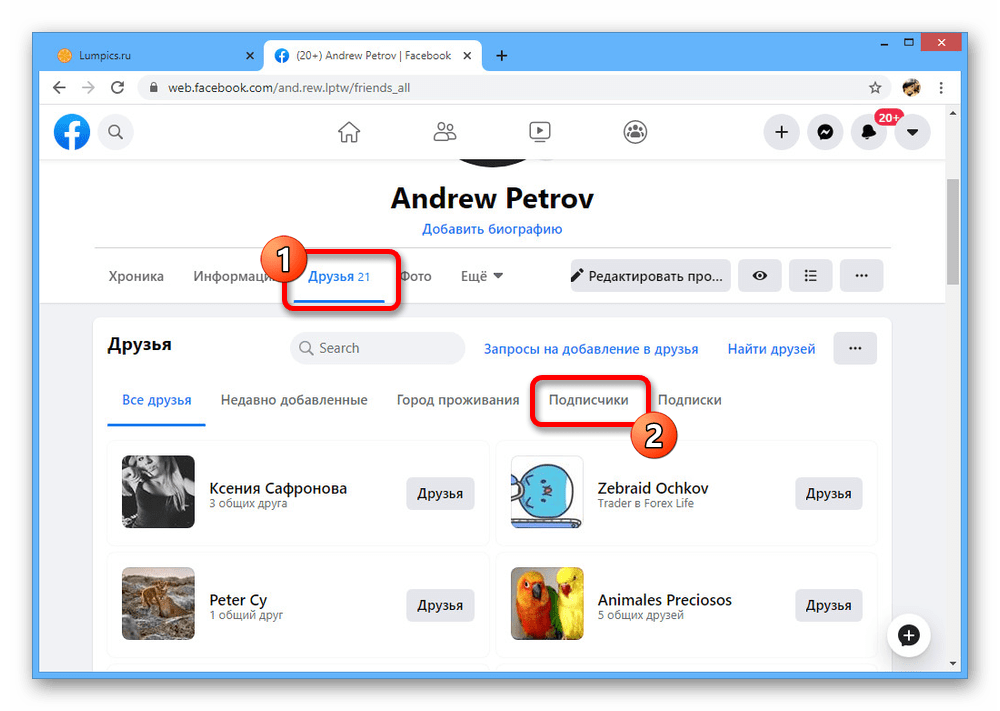
Task: Click the Facebook logo icon
Action: pos(71,132)
